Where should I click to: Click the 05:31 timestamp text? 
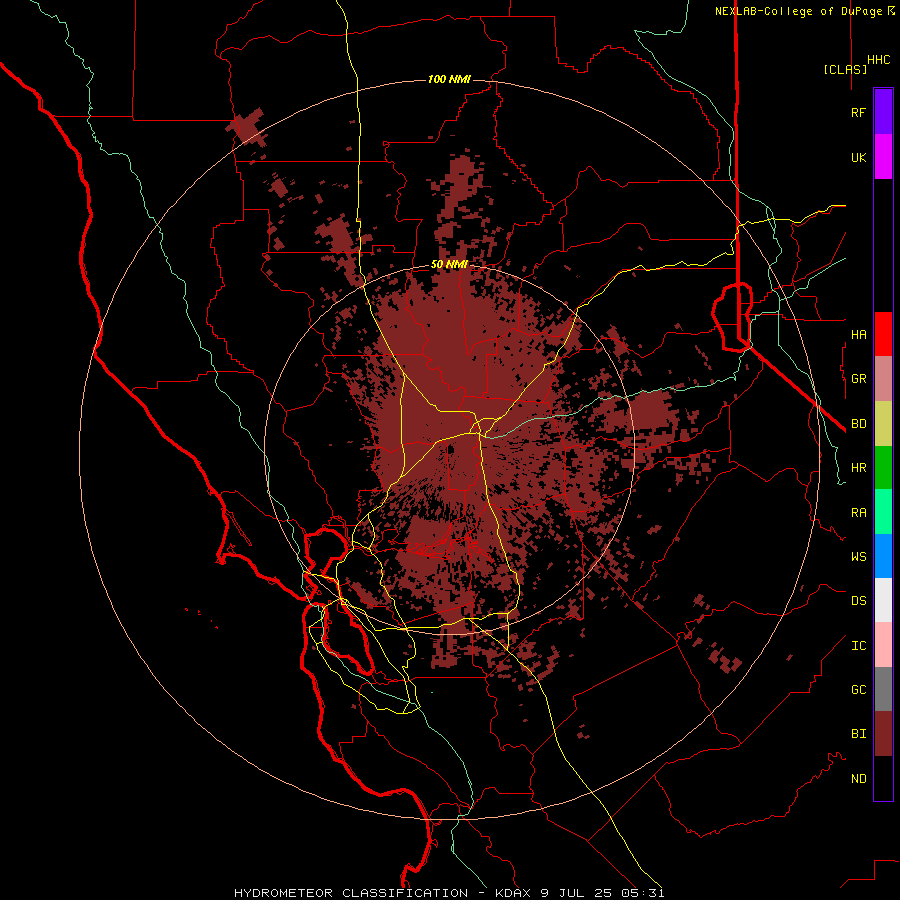pos(642,893)
